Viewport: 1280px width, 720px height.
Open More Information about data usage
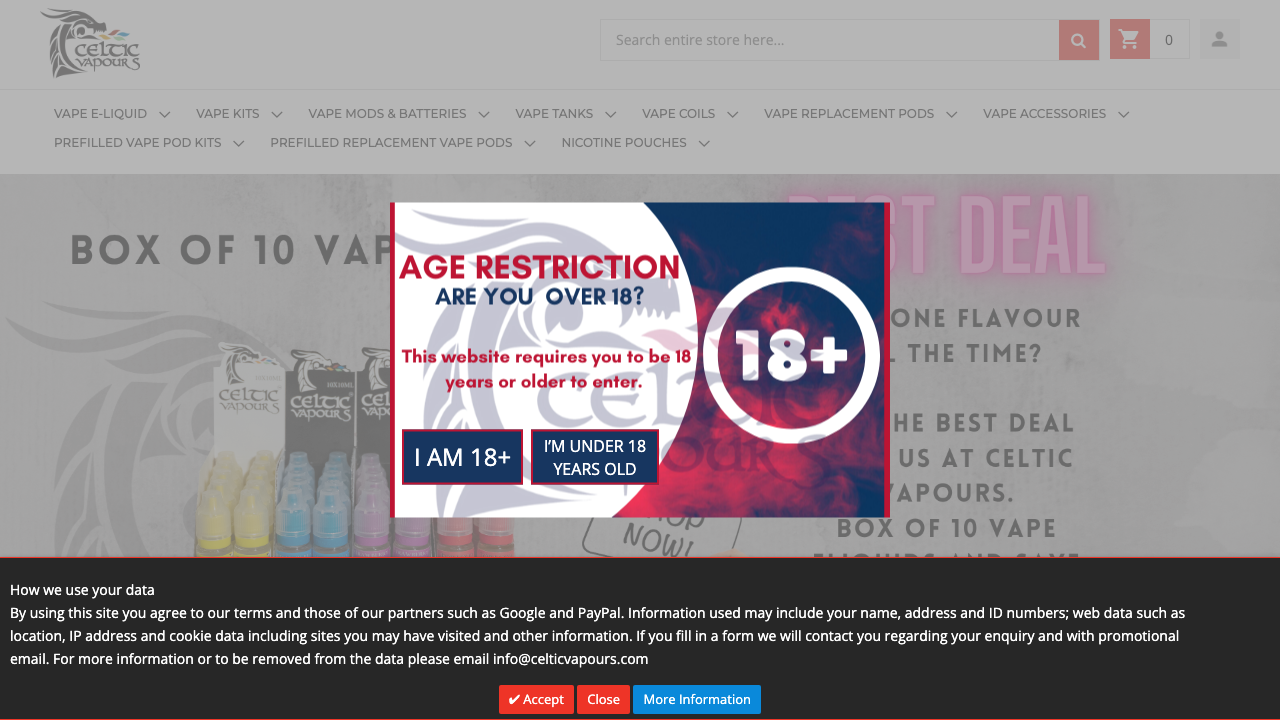pyautogui.click(x=696, y=700)
